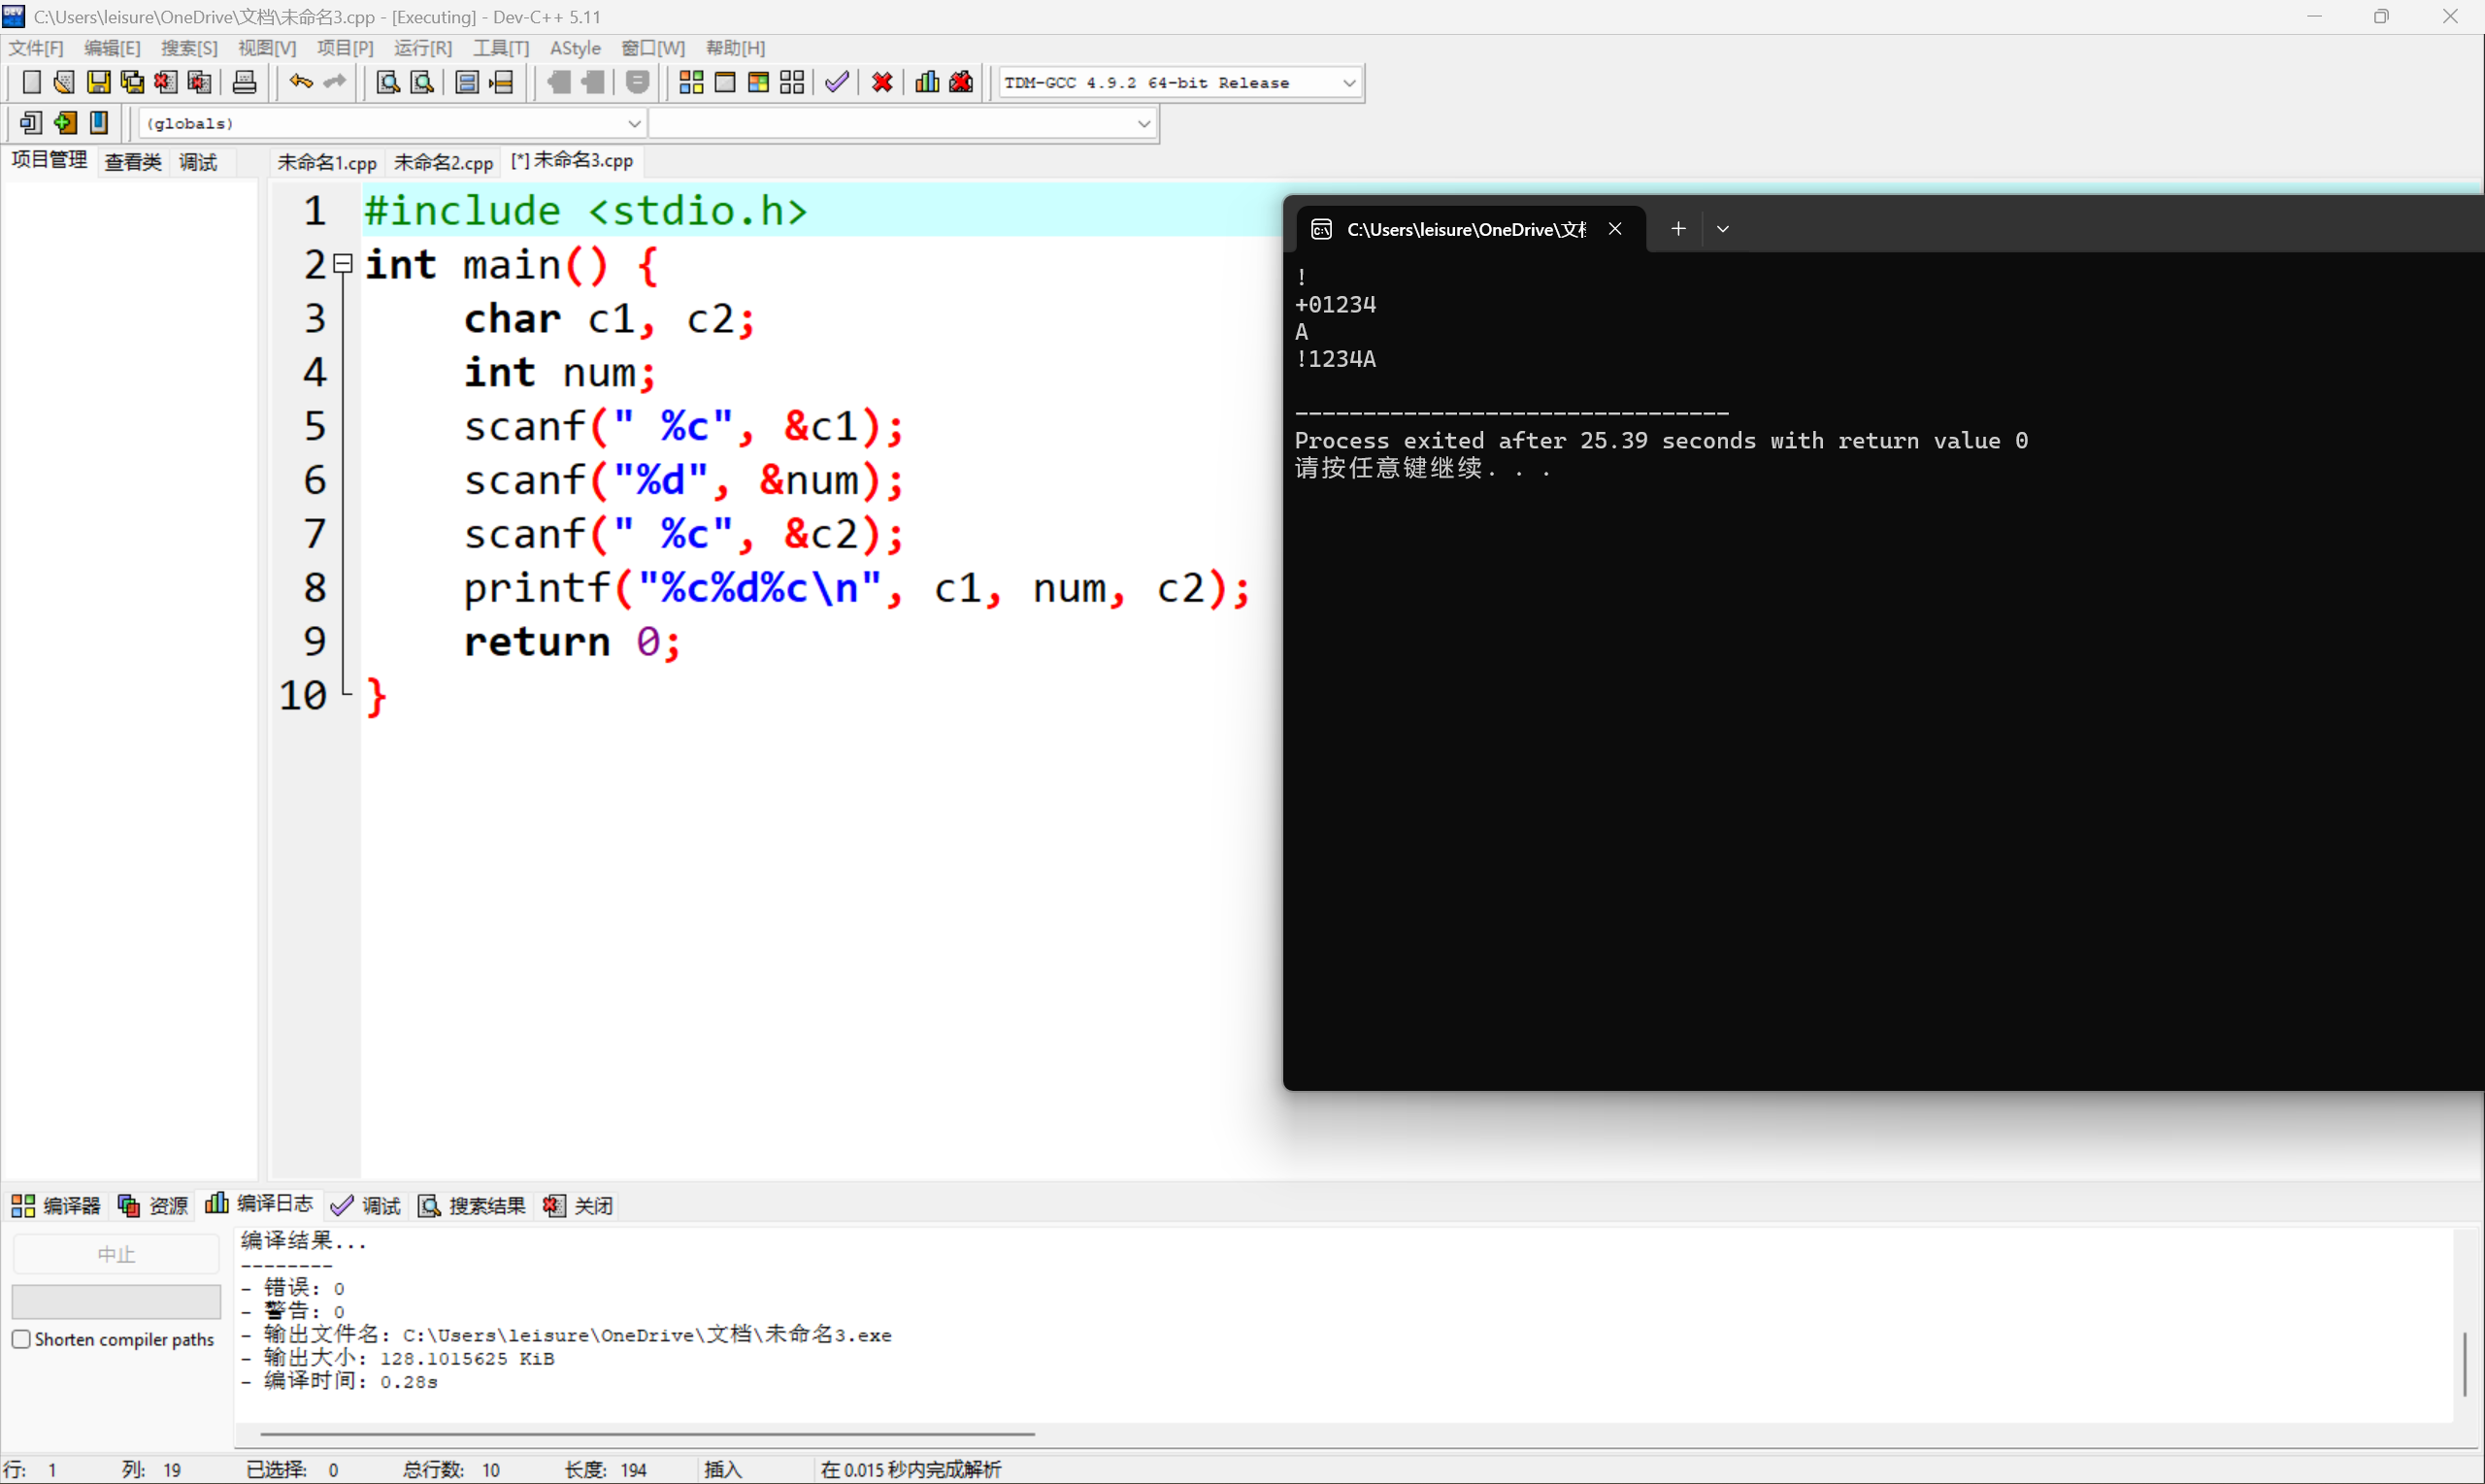Open the terminal tab options chevron
Image resolution: width=2485 pixels, height=1484 pixels.
pyautogui.click(x=1722, y=228)
